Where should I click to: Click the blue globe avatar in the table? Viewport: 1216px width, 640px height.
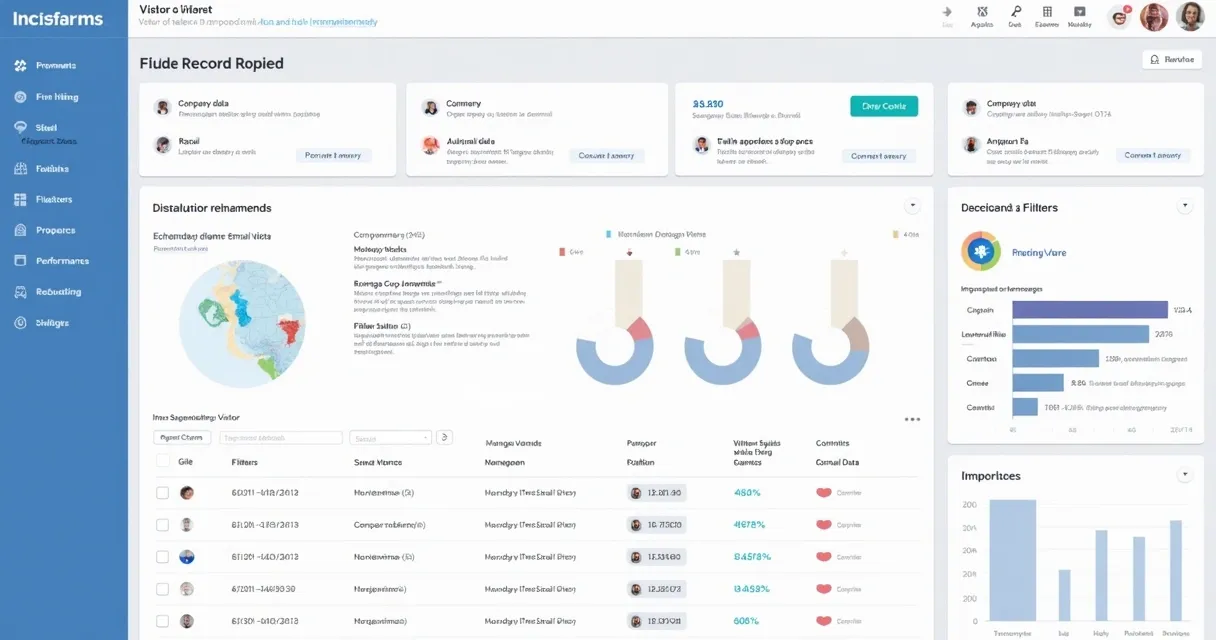tap(187, 557)
